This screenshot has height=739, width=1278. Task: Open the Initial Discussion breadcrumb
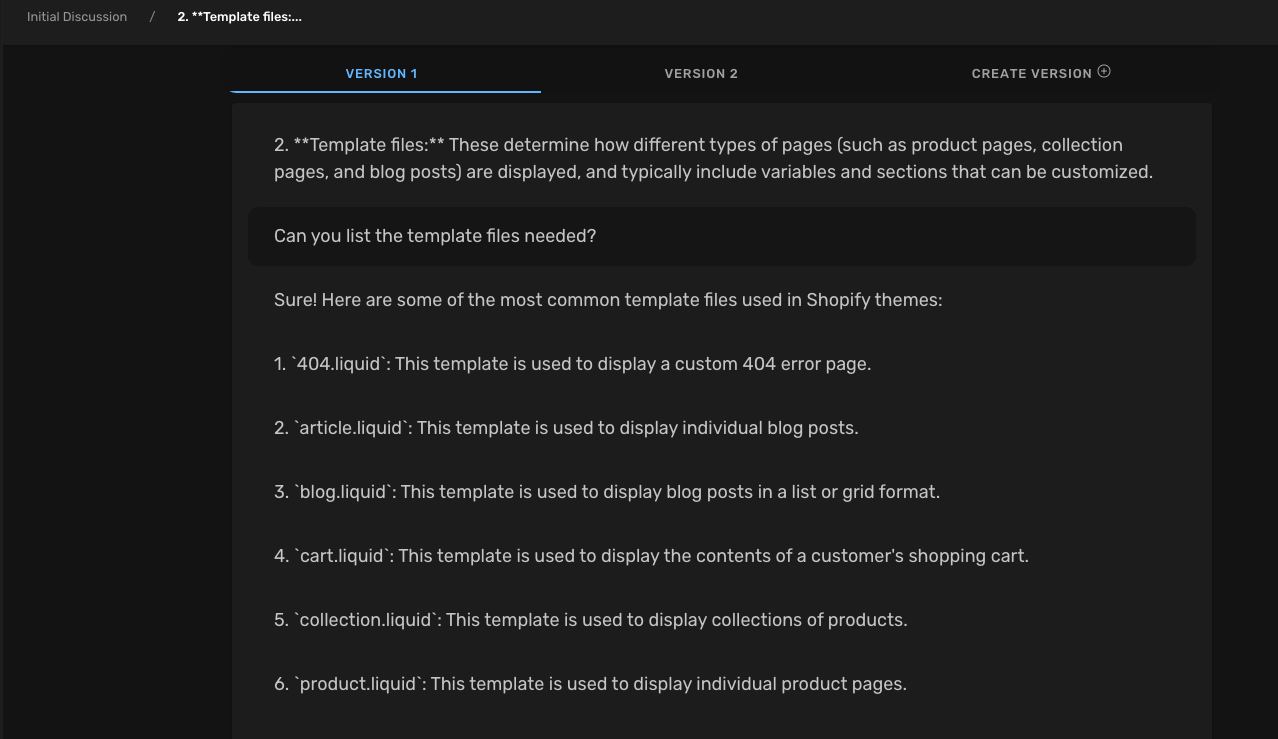pyautogui.click(x=77, y=17)
